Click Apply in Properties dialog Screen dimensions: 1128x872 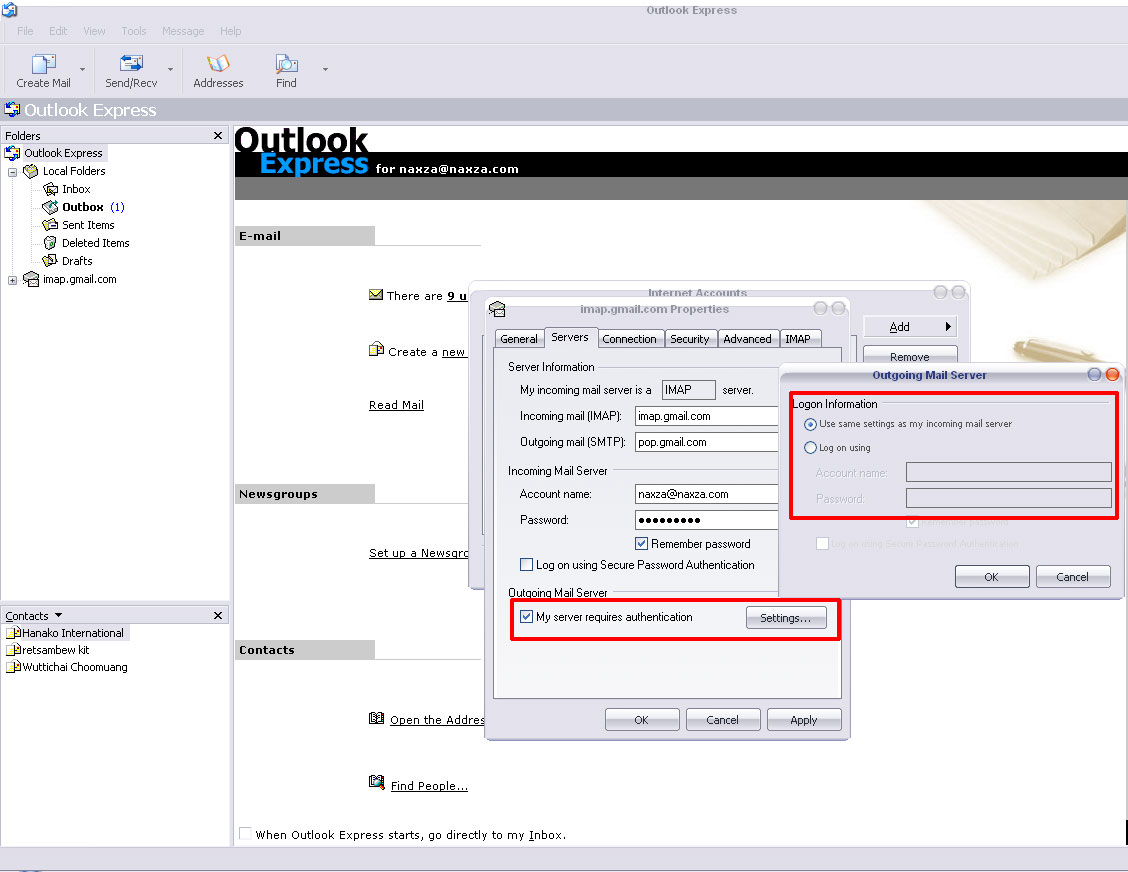click(804, 719)
